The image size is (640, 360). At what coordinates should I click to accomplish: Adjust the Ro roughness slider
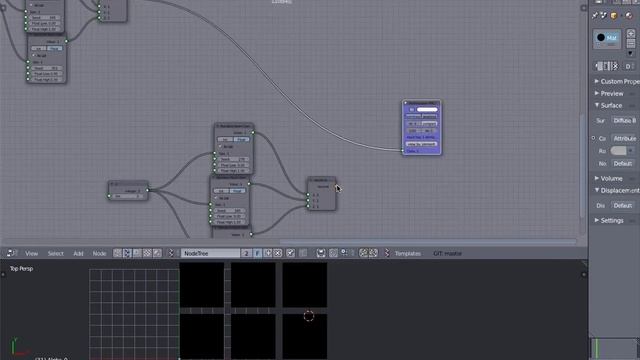(618, 151)
